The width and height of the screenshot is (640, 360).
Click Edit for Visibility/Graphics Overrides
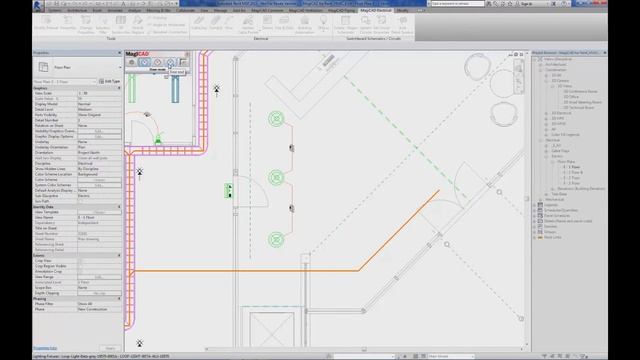(x=99, y=131)
